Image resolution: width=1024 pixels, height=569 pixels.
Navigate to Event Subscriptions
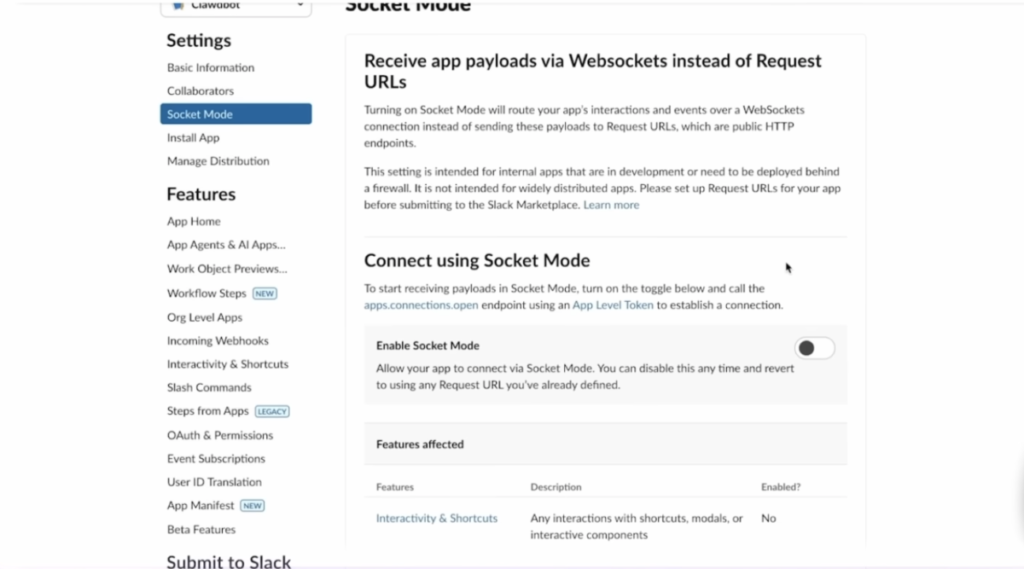click(x=216, y=459)
